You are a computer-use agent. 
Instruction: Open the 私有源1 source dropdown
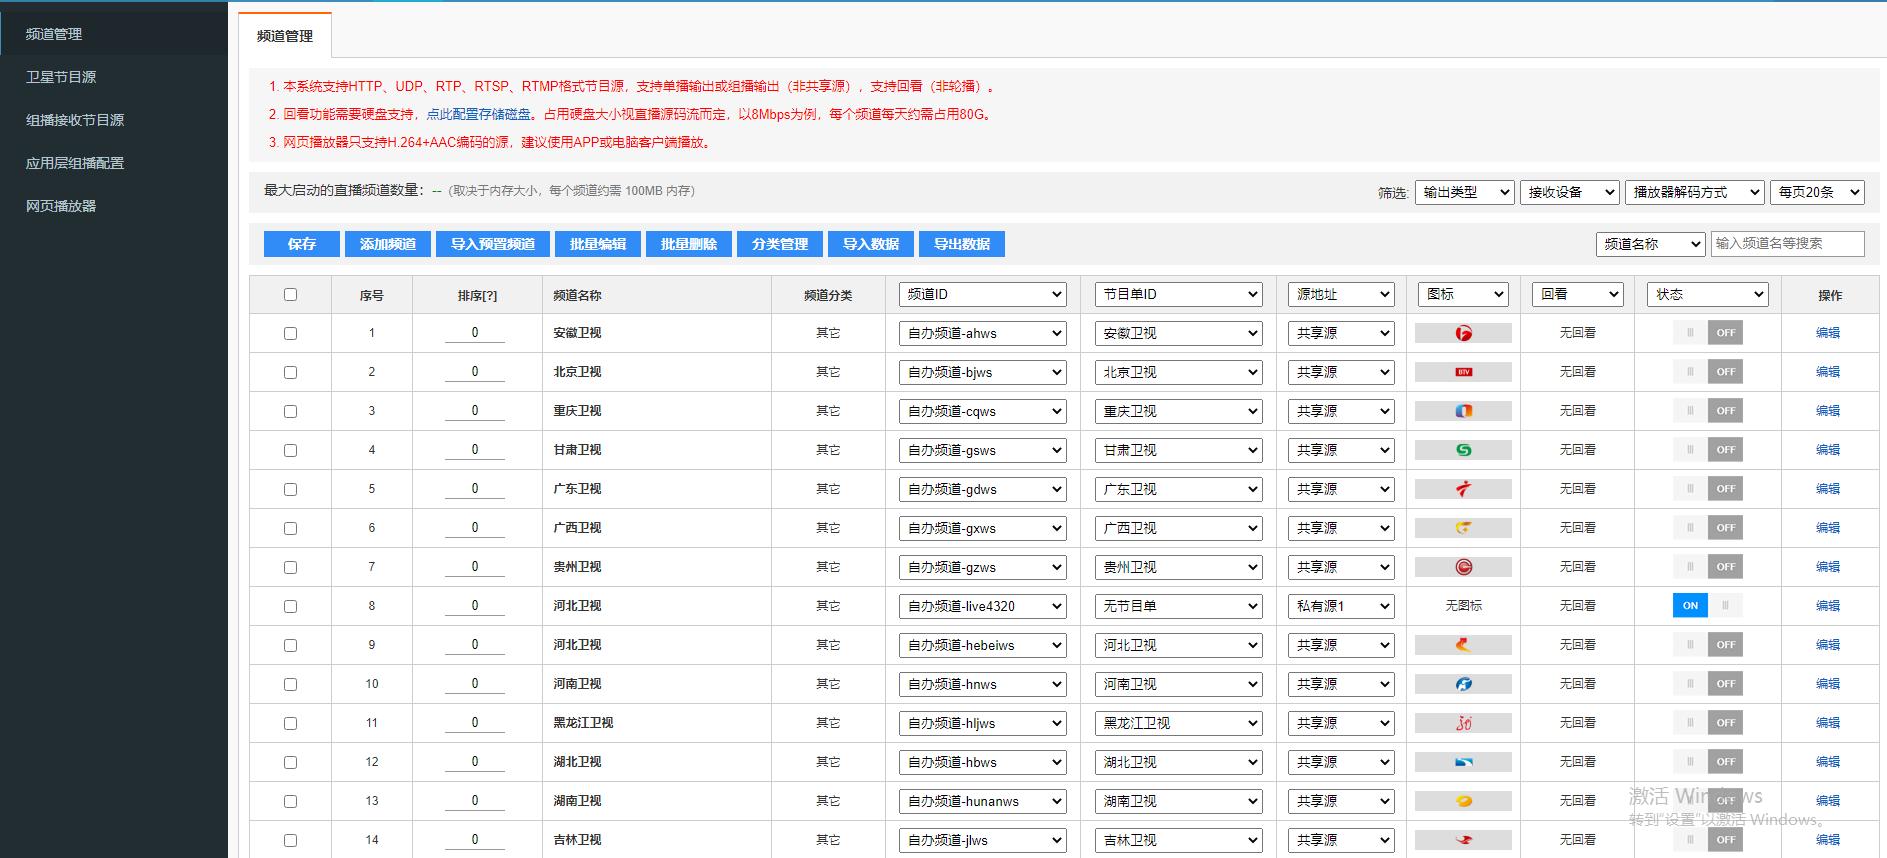1341,606
